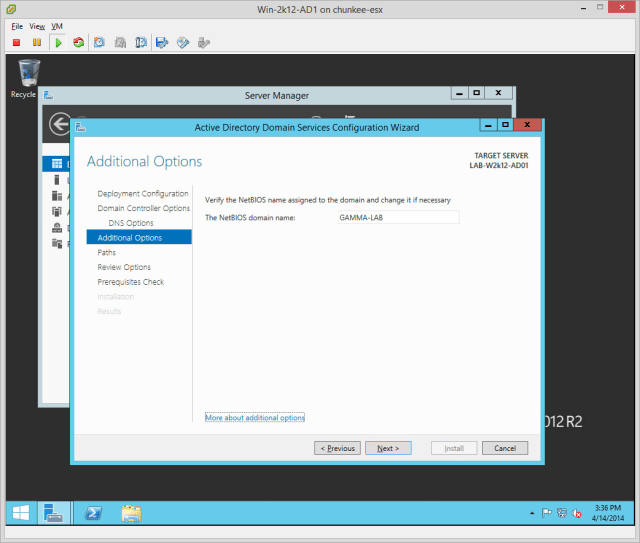Select the Additional Options step
Viewport: 640px width, 543px height.
coord(139,237)
